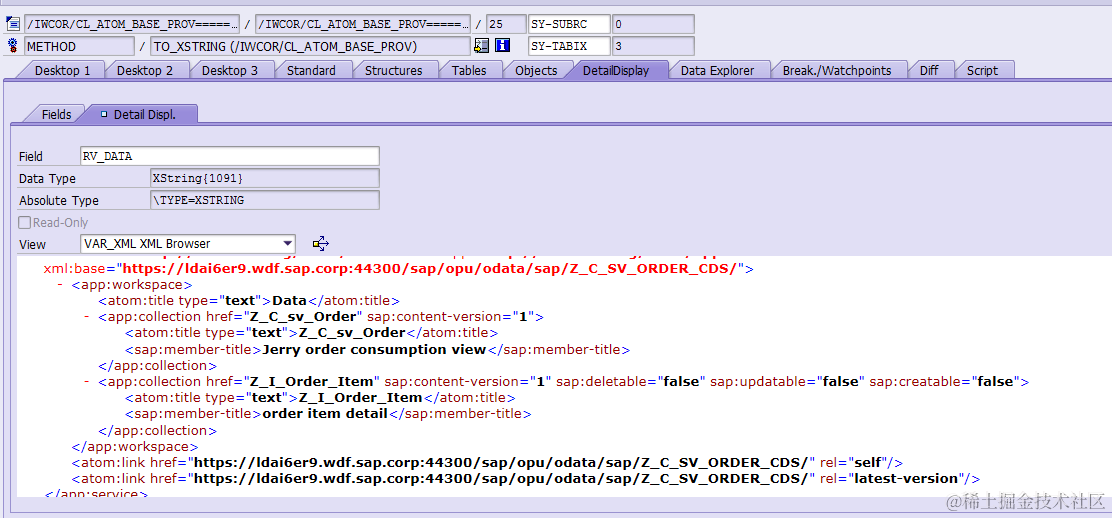Open the Script tab

tap(982, 70)
